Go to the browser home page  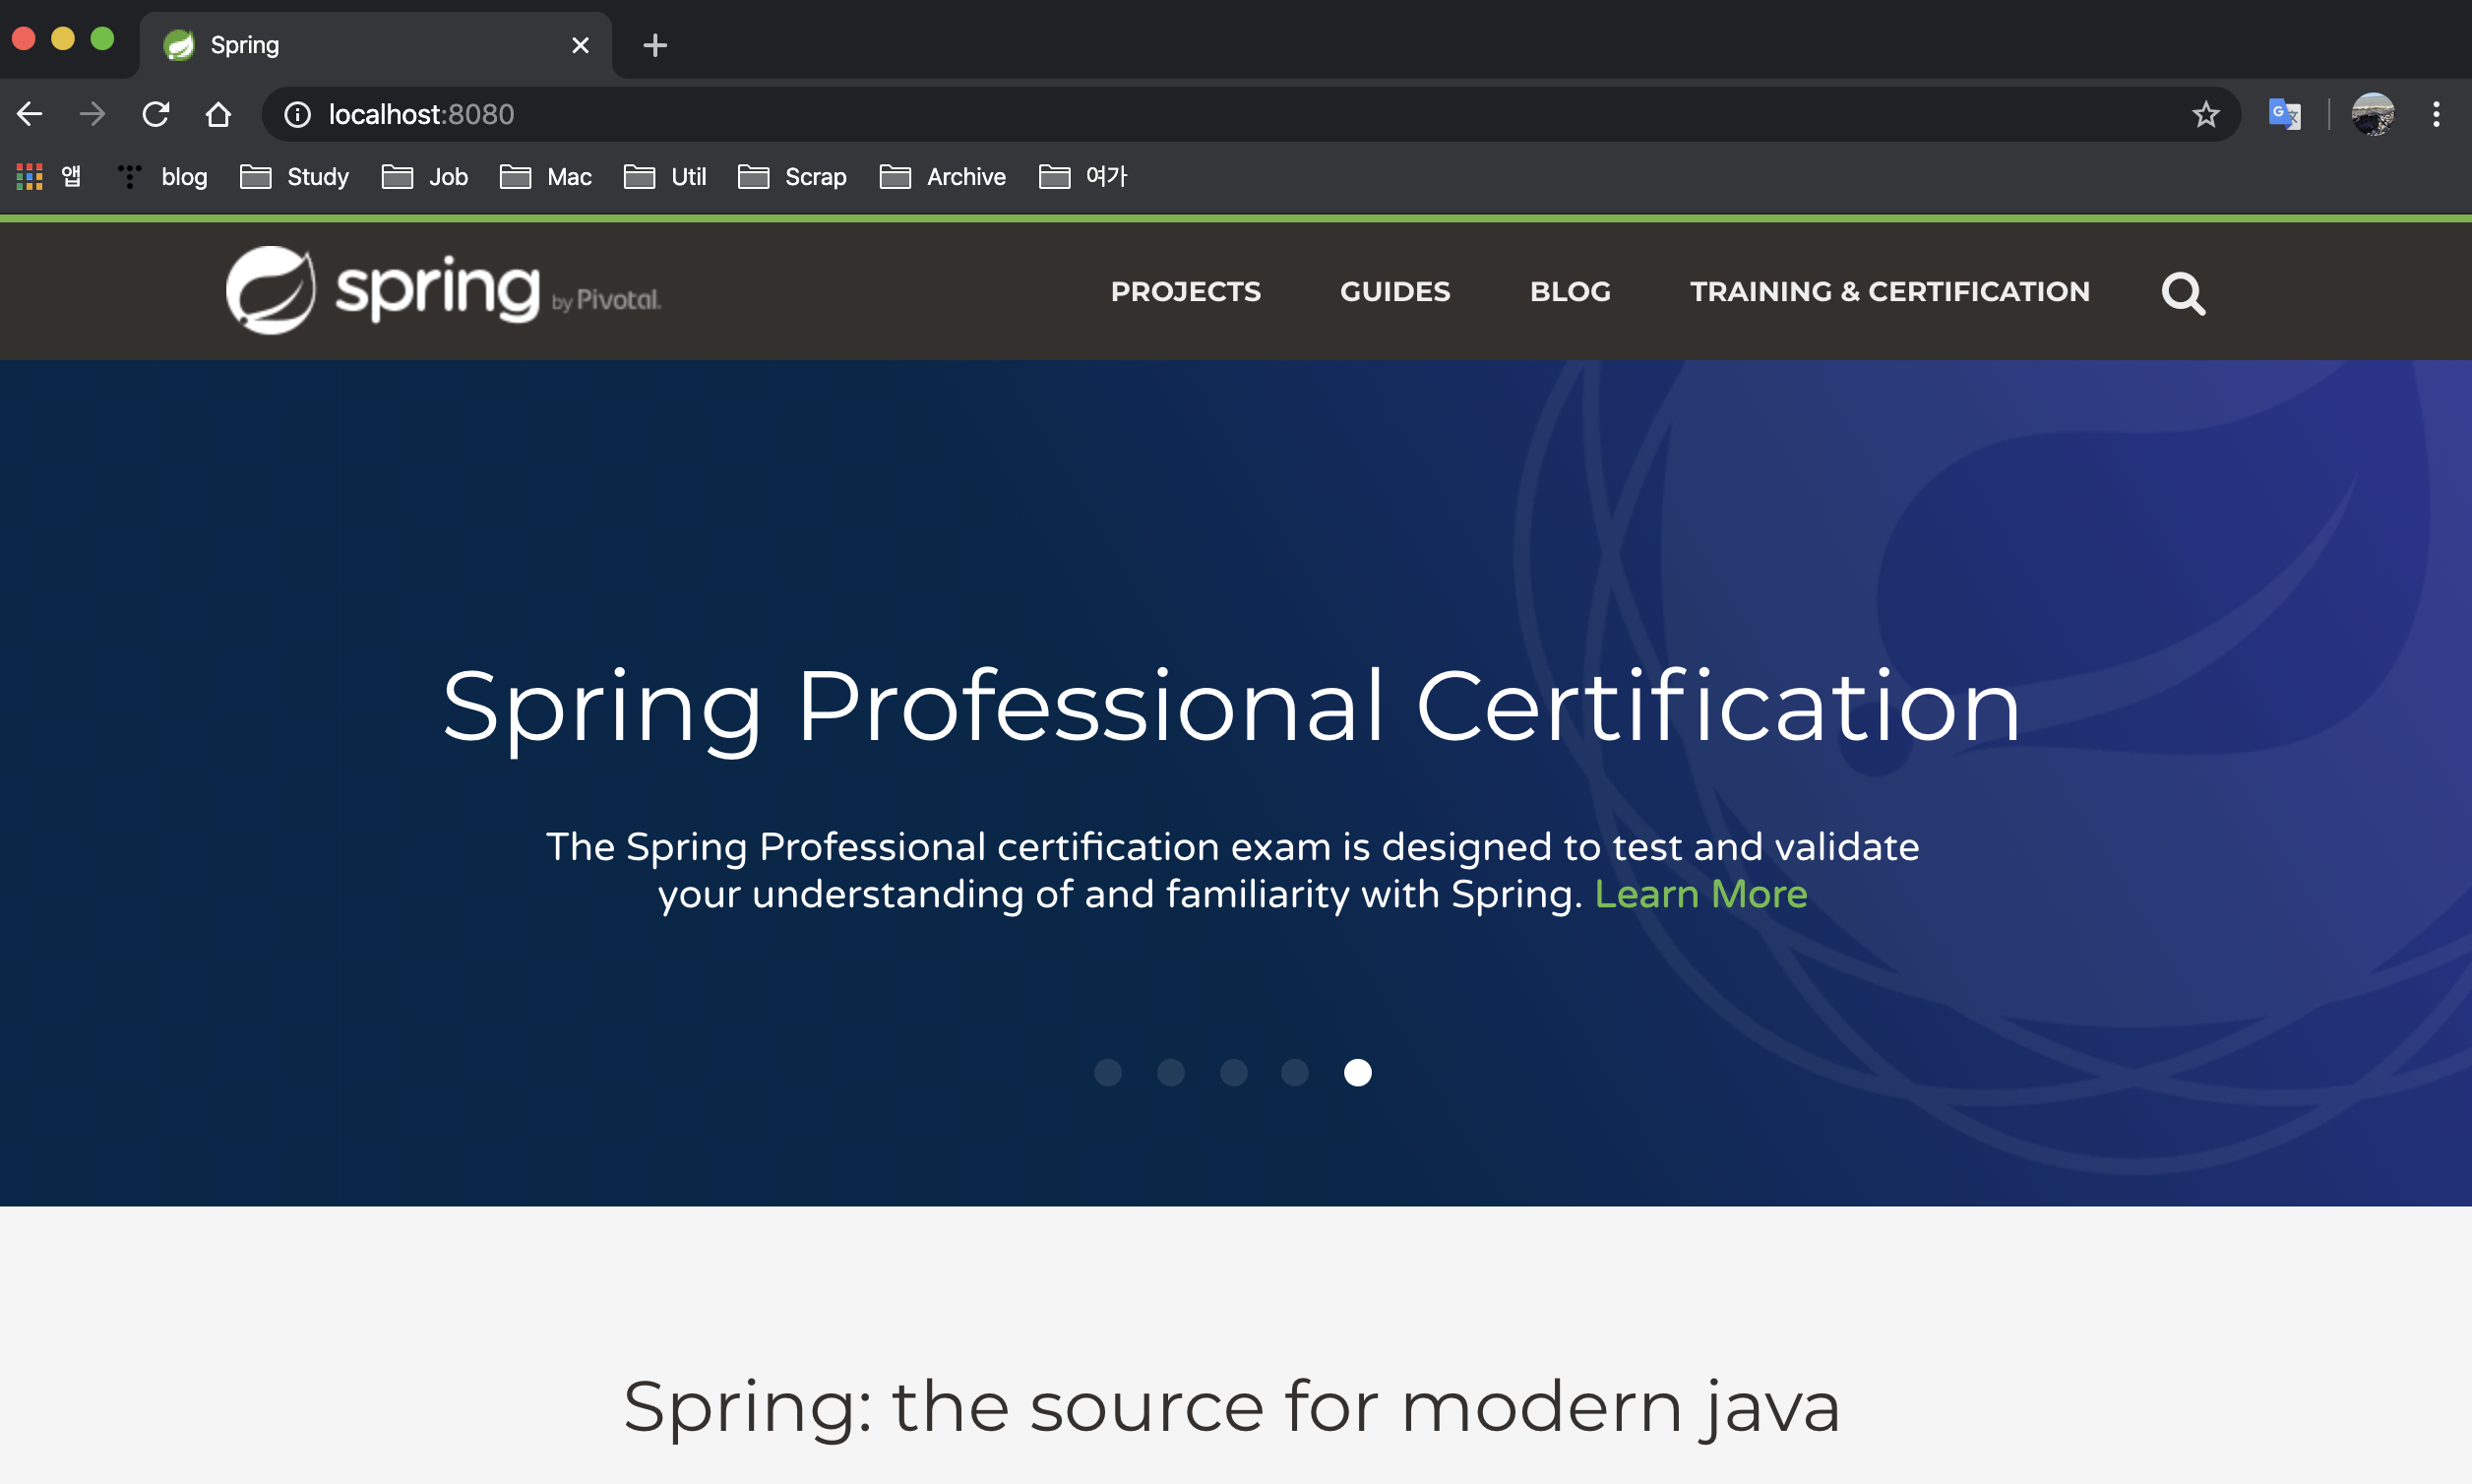click(218, 114)
